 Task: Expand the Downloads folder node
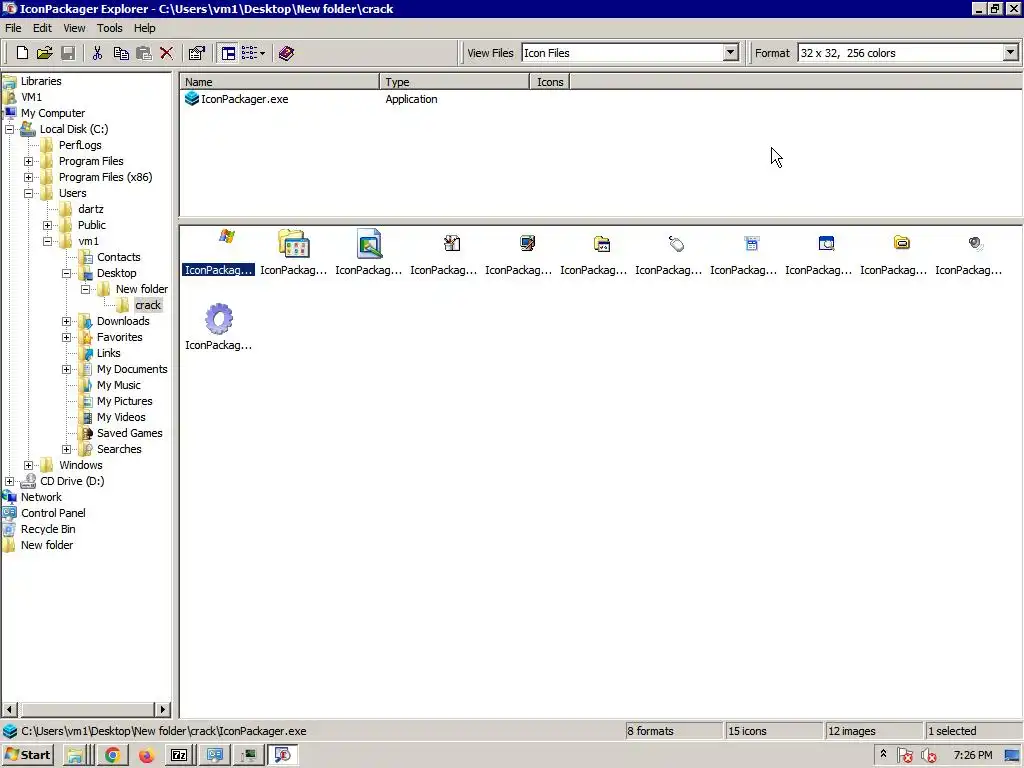(67, 321)
